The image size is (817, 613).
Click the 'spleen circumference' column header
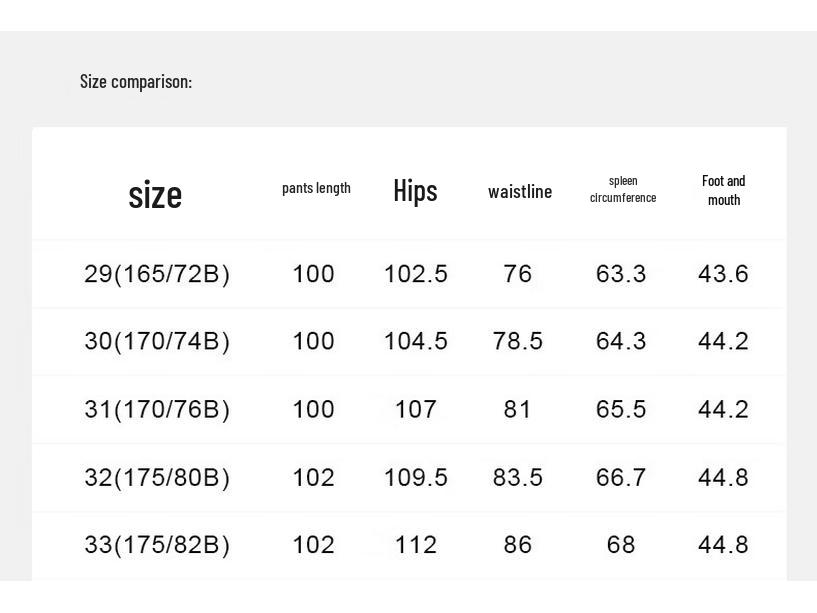[623, 189]
